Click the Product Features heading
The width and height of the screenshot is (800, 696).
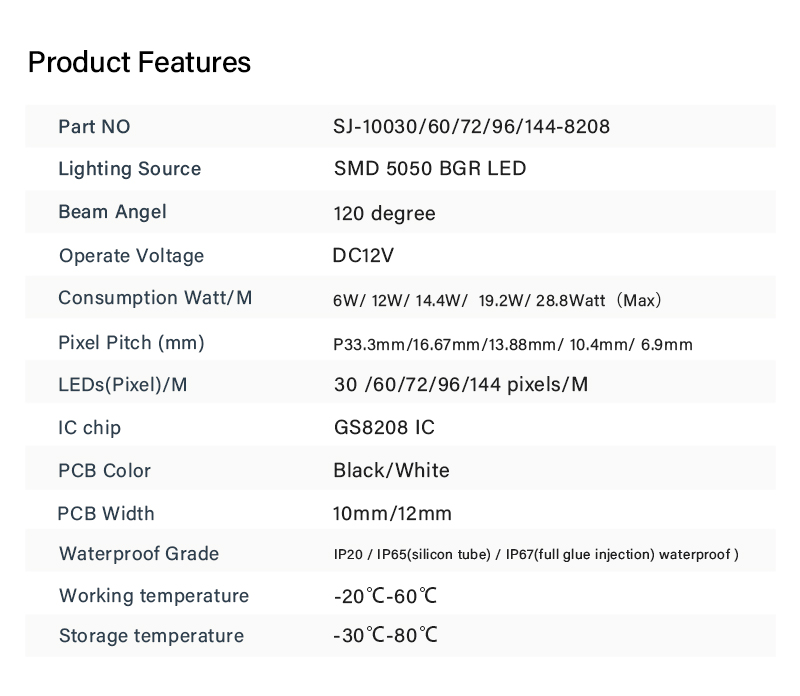pos(139,62)
